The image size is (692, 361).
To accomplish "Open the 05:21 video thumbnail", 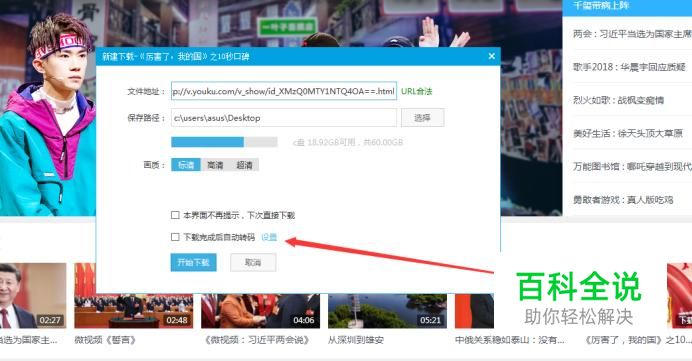I will (x=387, y=311).
